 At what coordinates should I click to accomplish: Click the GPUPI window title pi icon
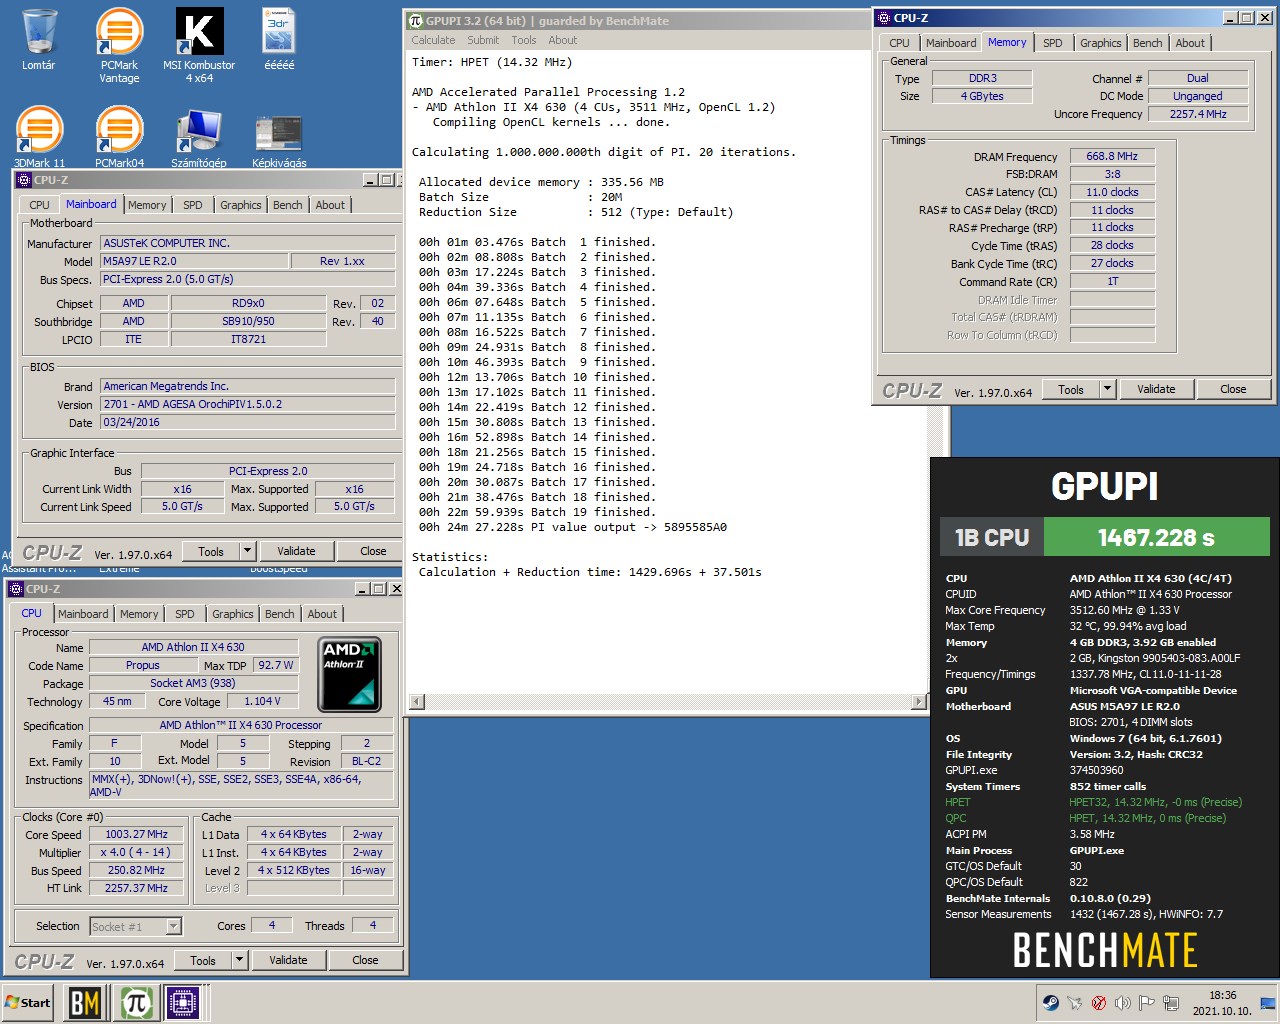tap(416, 20)
